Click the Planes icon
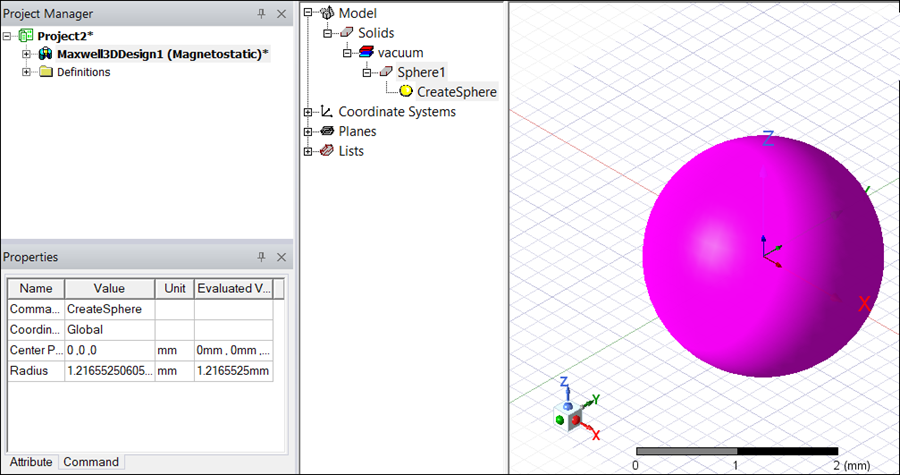 pos(327,131)
